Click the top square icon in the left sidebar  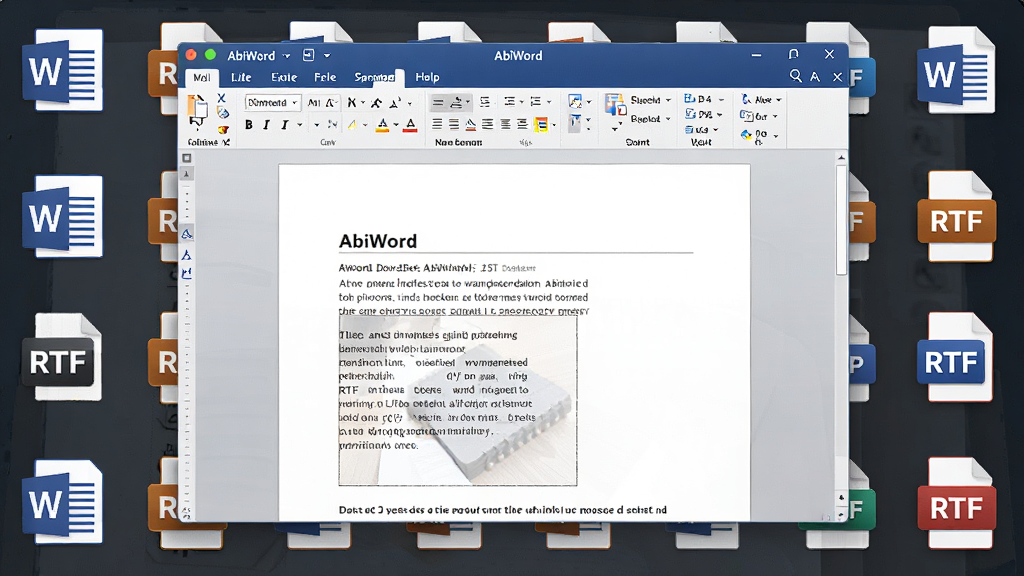coord(187,158)
